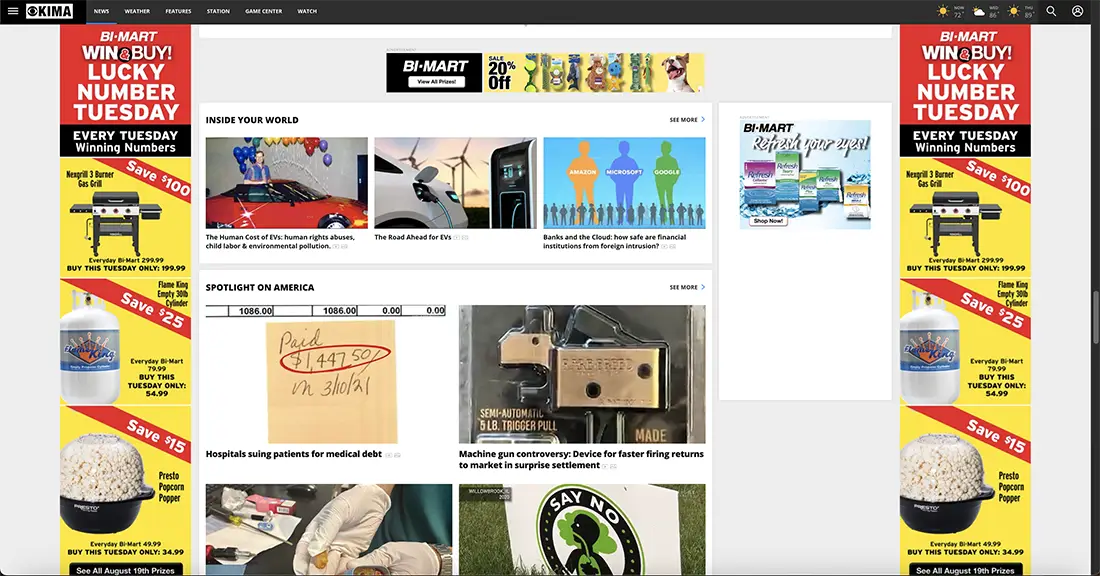The image size is (1100, 576).
Task: Click Inside Your World section heading
Action: point(252,120)
